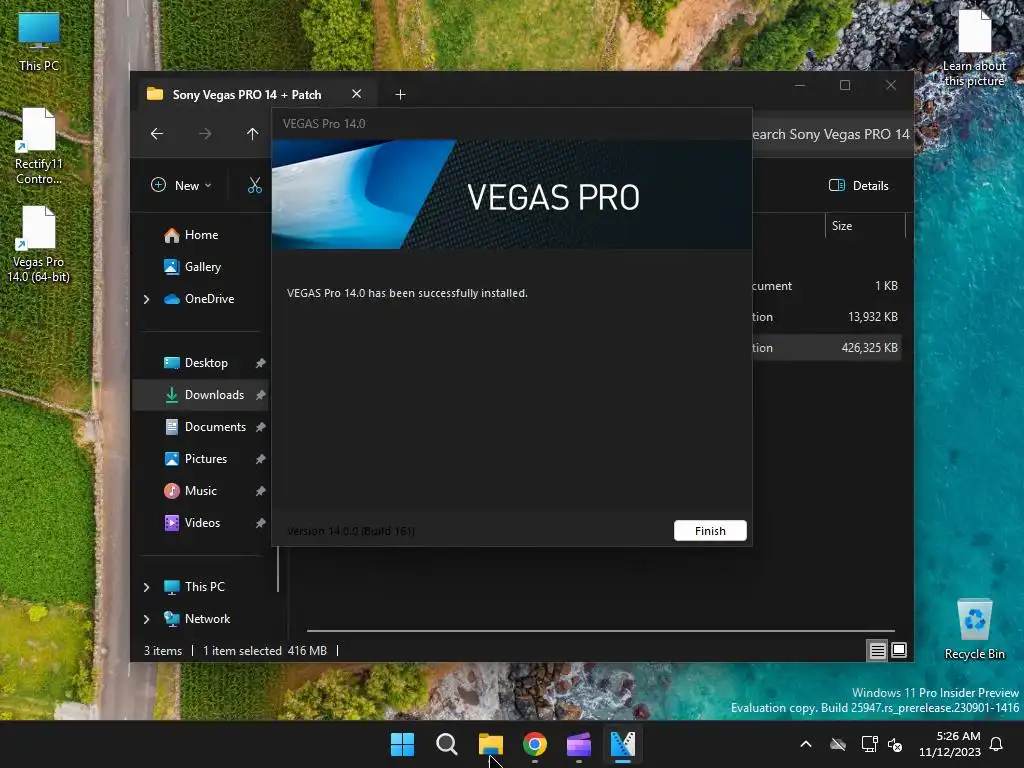This screenshot has height=768, width=1024.
Task: Open the purple clapperboard taskbar app
Action: pyautogui.click(x=579, y=744)
